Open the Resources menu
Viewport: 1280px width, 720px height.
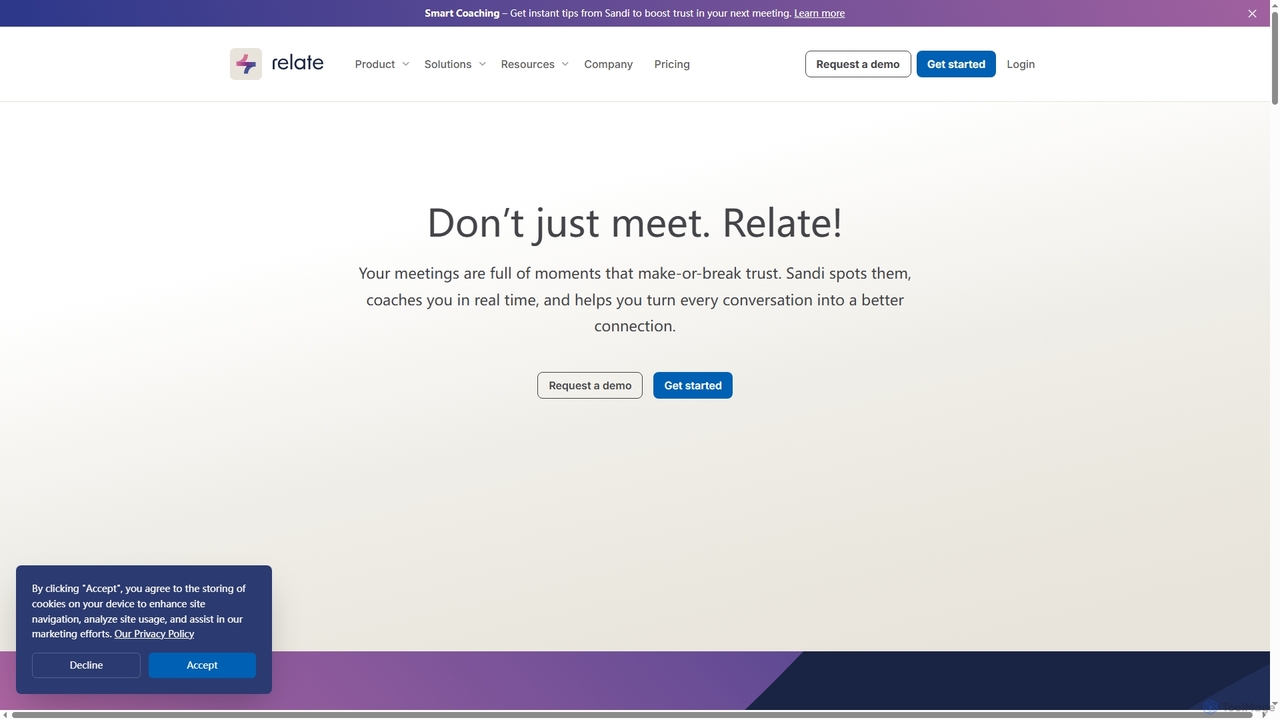(x=528, y=64)
